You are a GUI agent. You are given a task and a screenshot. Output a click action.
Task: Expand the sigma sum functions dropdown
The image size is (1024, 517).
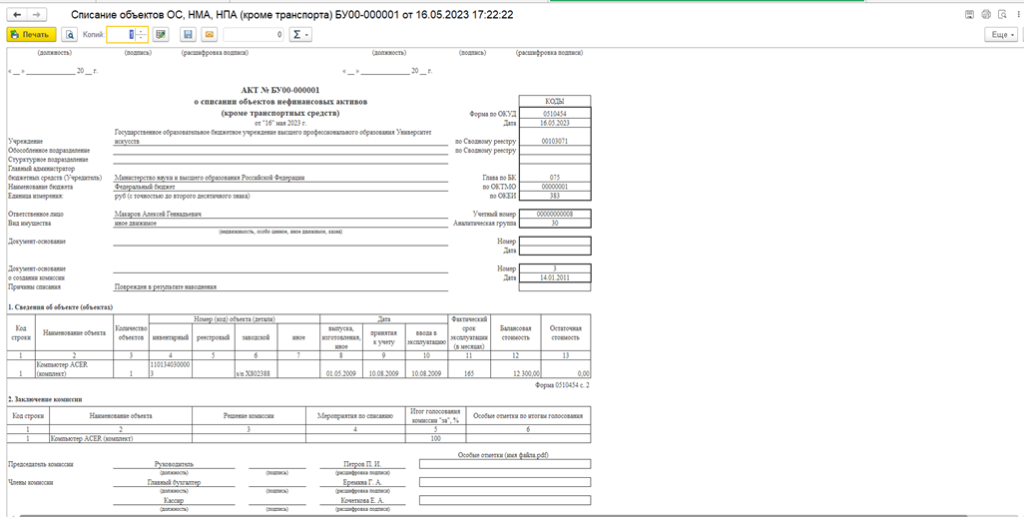click(300, 35)
